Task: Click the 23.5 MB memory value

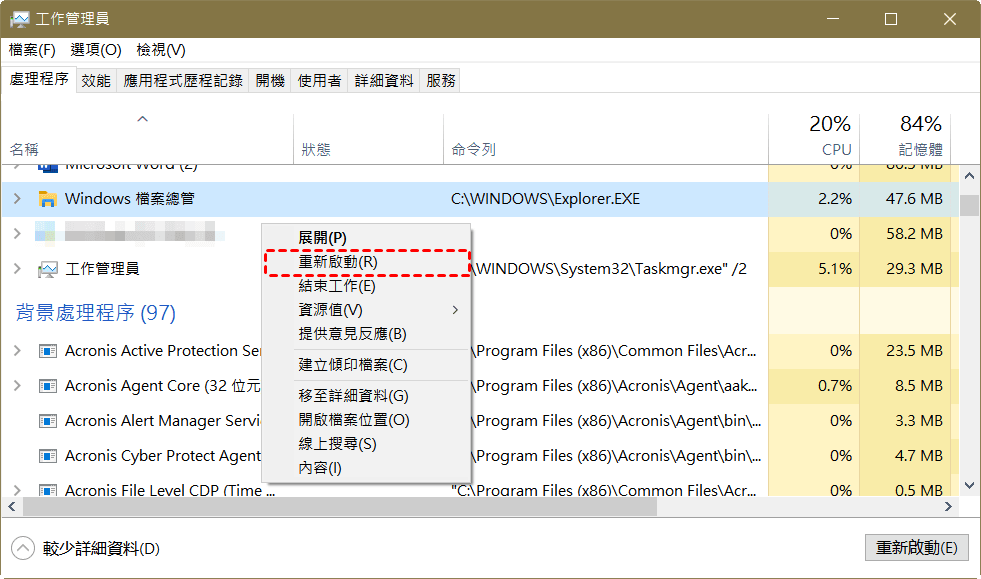Action: [914, 351]
